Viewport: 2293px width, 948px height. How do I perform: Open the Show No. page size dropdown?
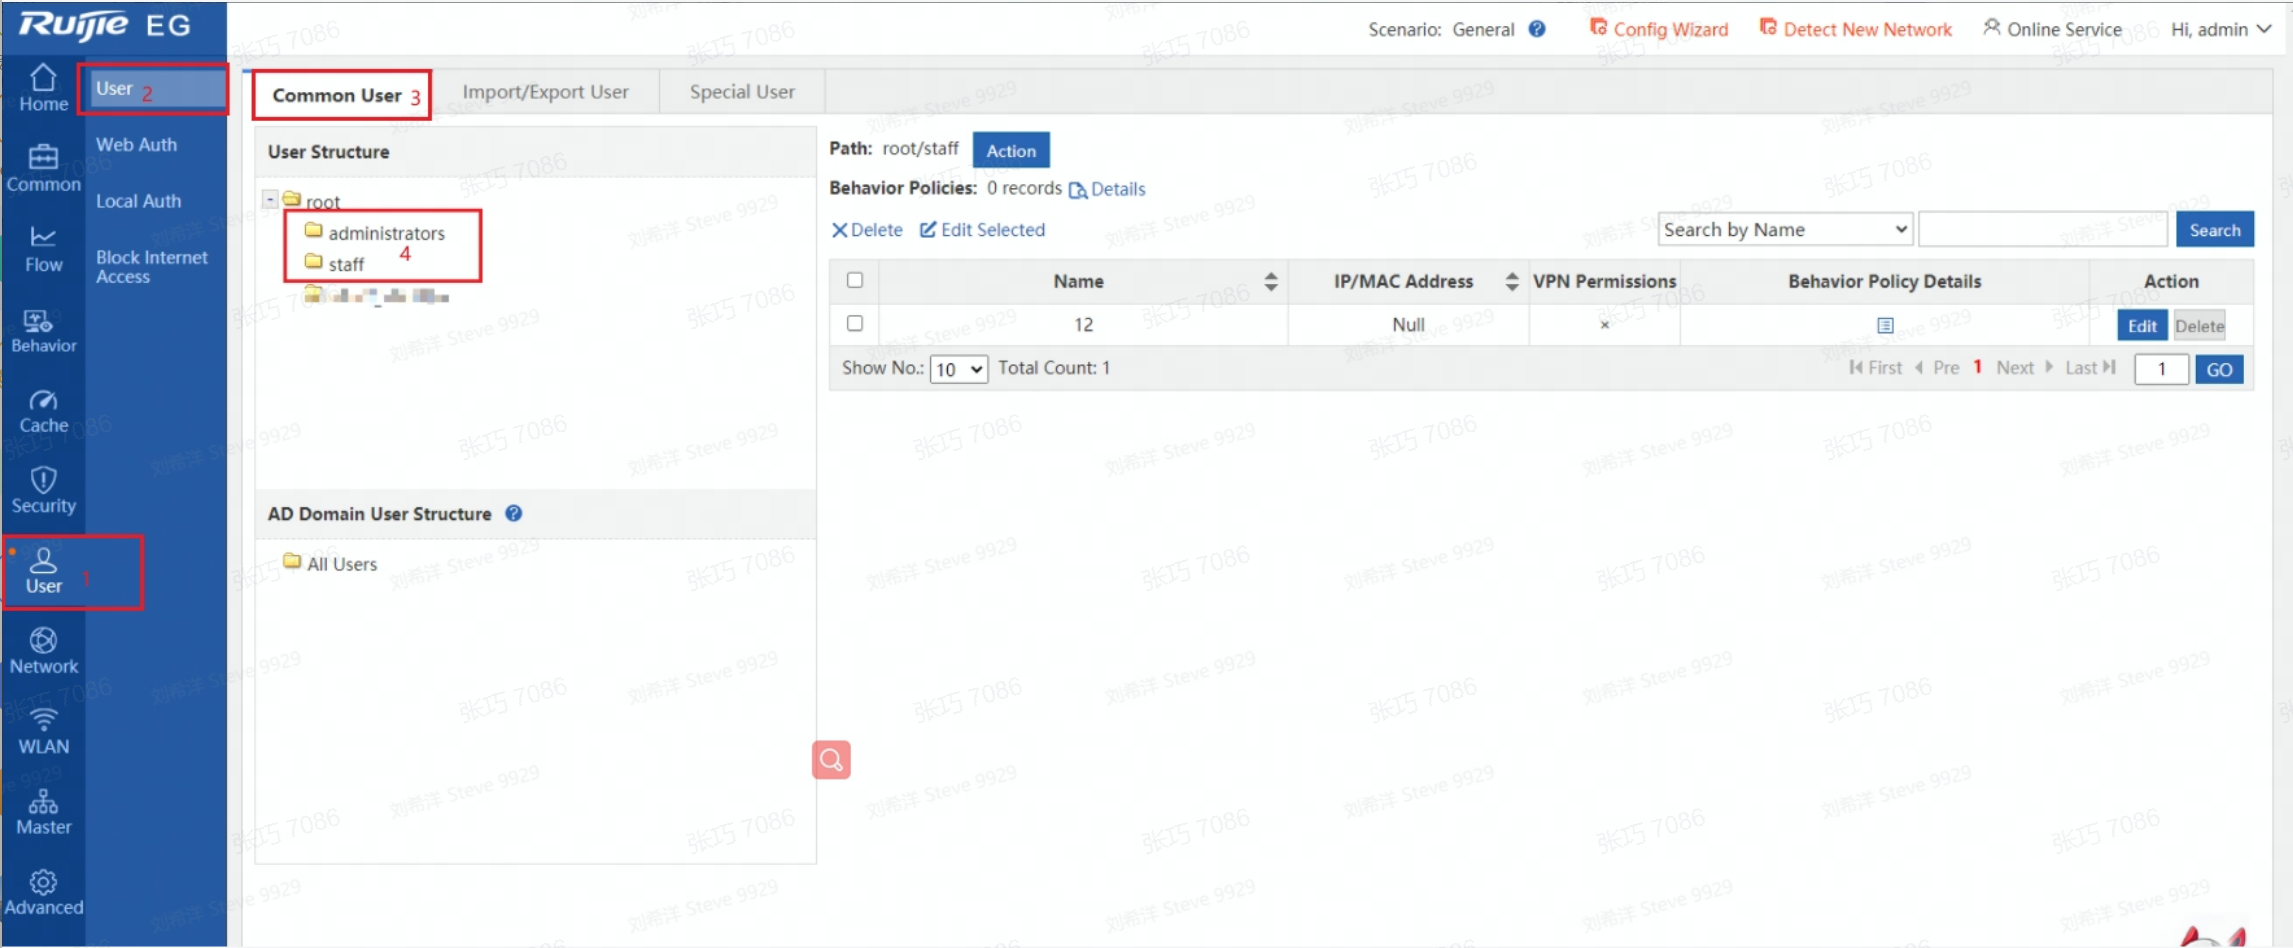coord(958,369)
